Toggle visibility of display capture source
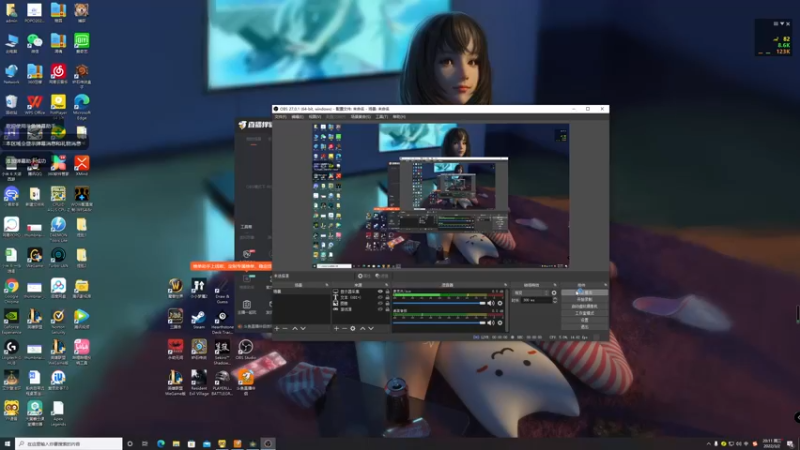 (x=380, y=291)
